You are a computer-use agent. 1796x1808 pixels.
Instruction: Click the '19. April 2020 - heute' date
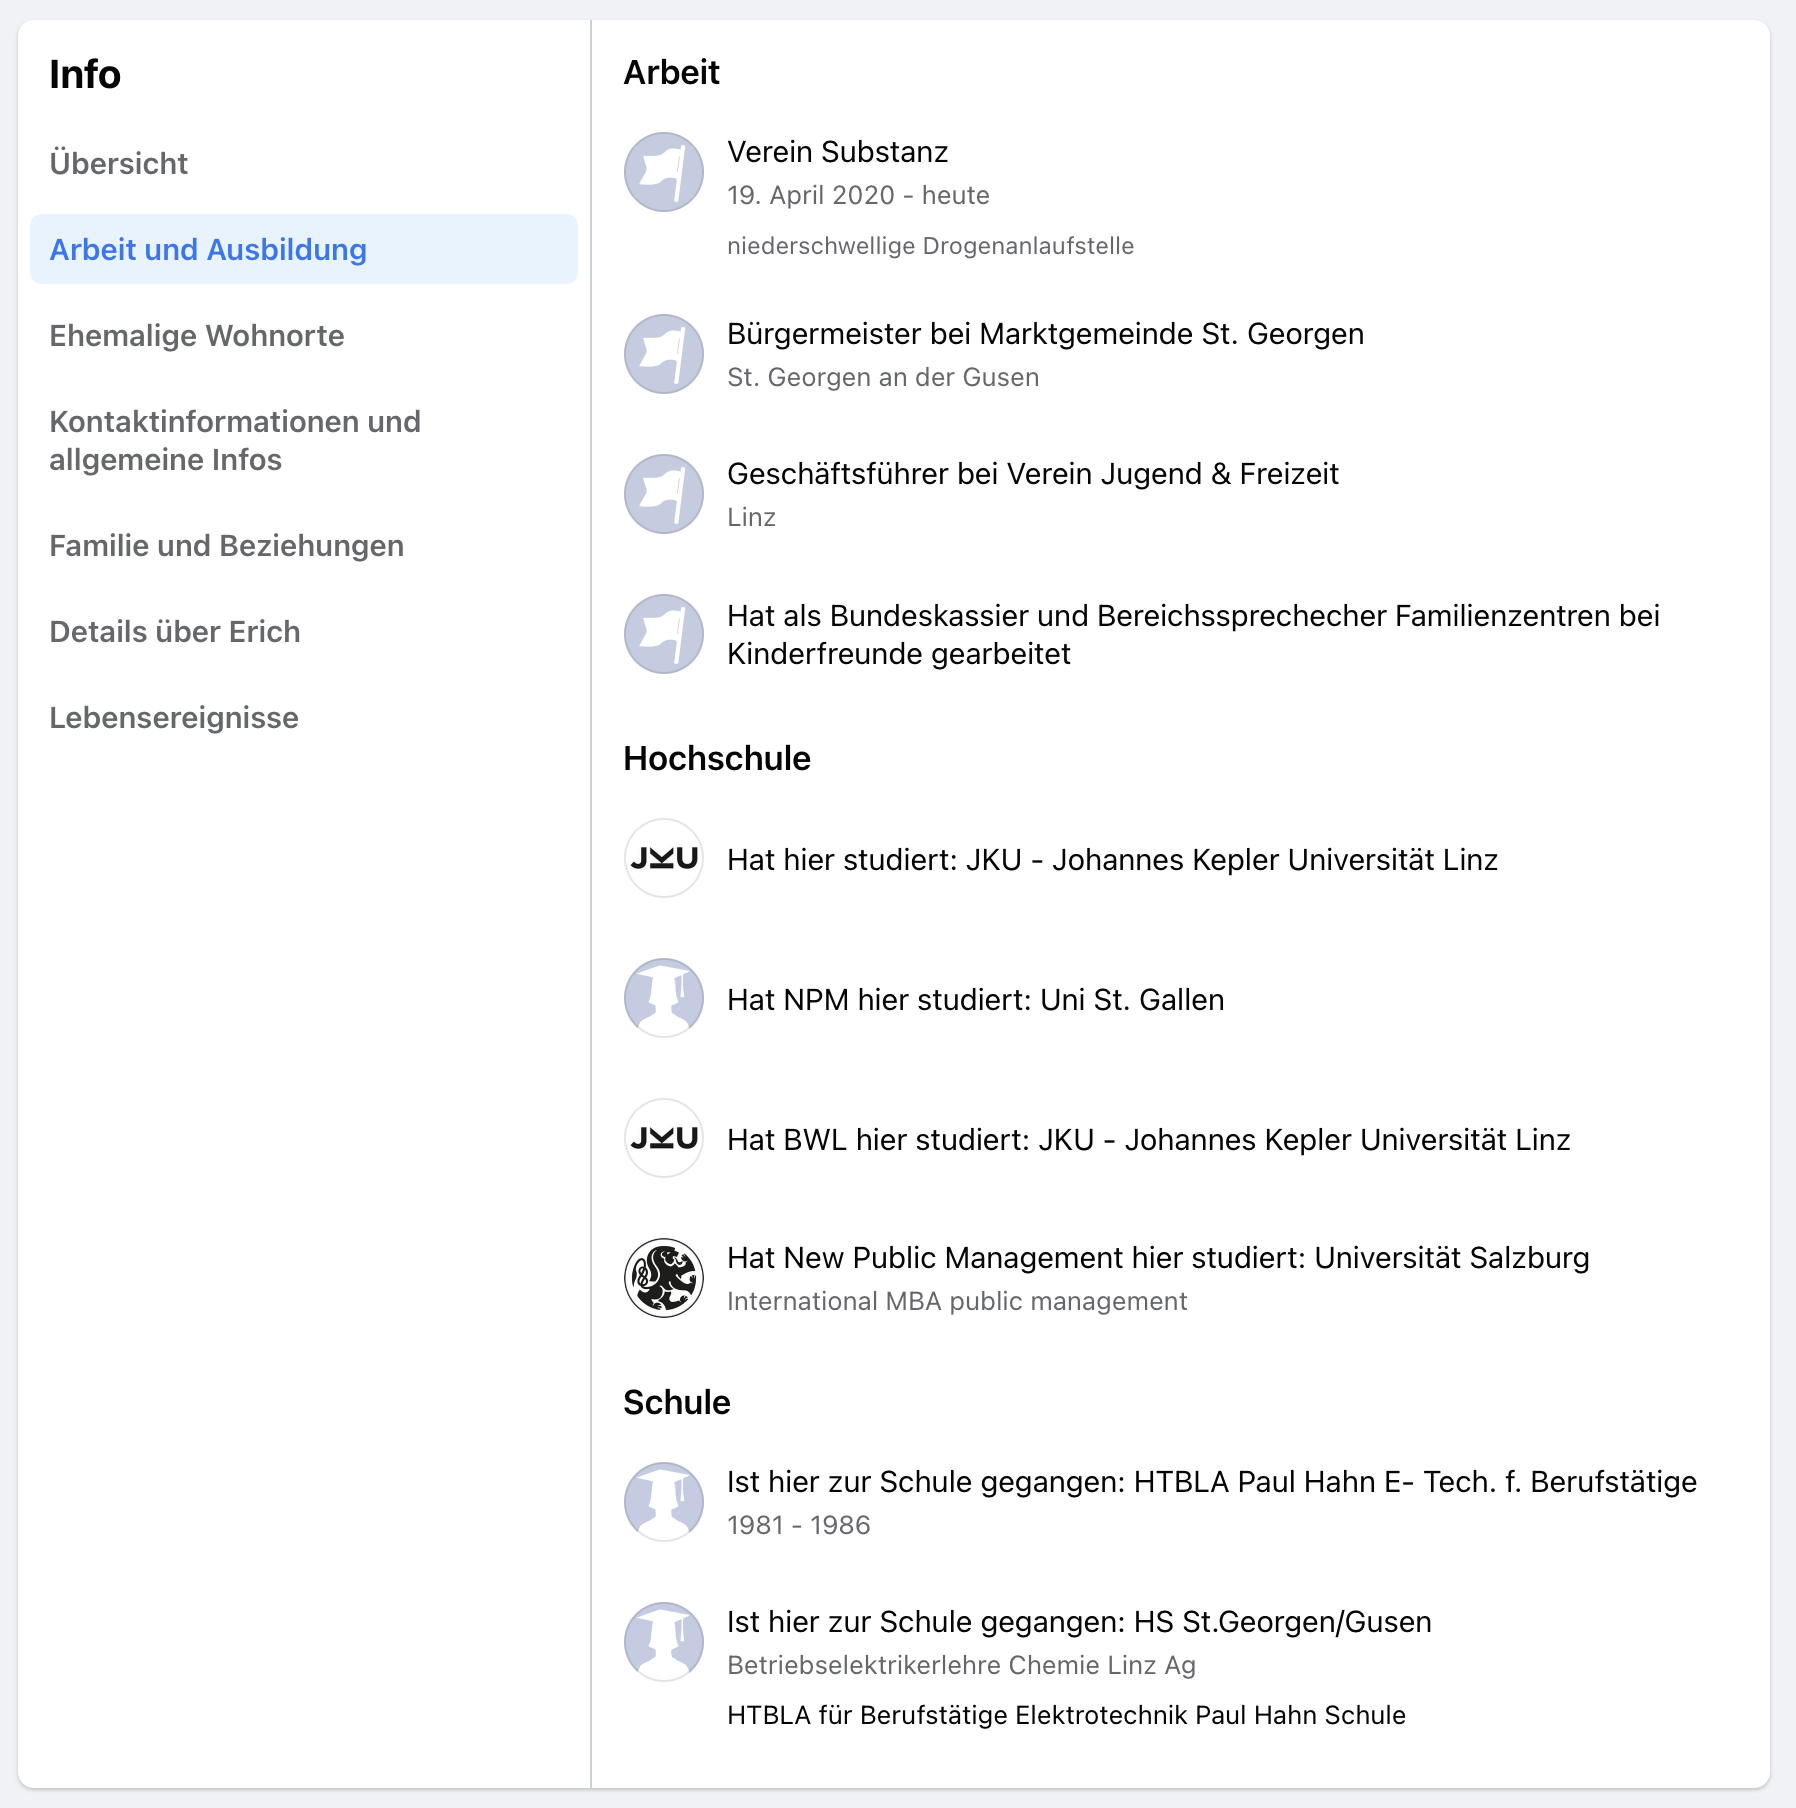858,195
